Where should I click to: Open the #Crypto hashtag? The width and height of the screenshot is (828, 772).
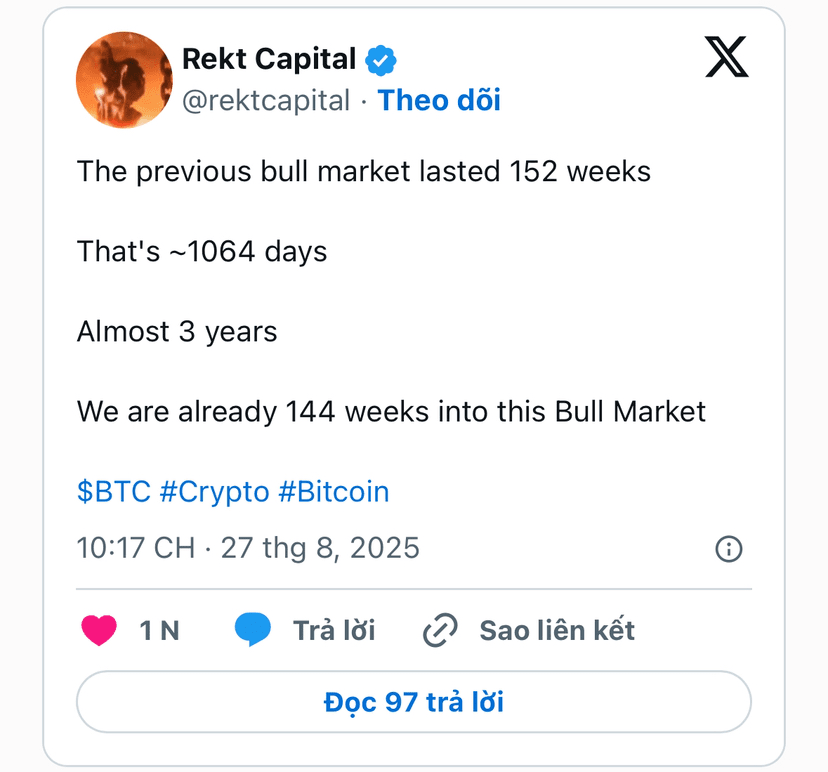214,492
